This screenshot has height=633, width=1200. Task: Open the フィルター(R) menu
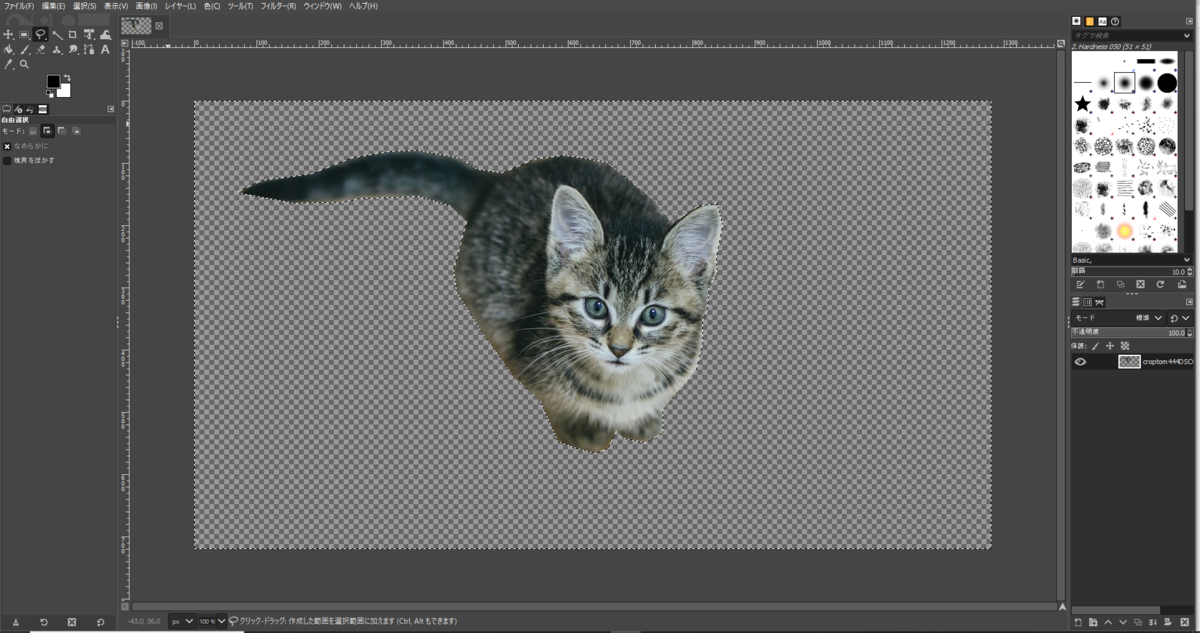[x=278, y=6]
